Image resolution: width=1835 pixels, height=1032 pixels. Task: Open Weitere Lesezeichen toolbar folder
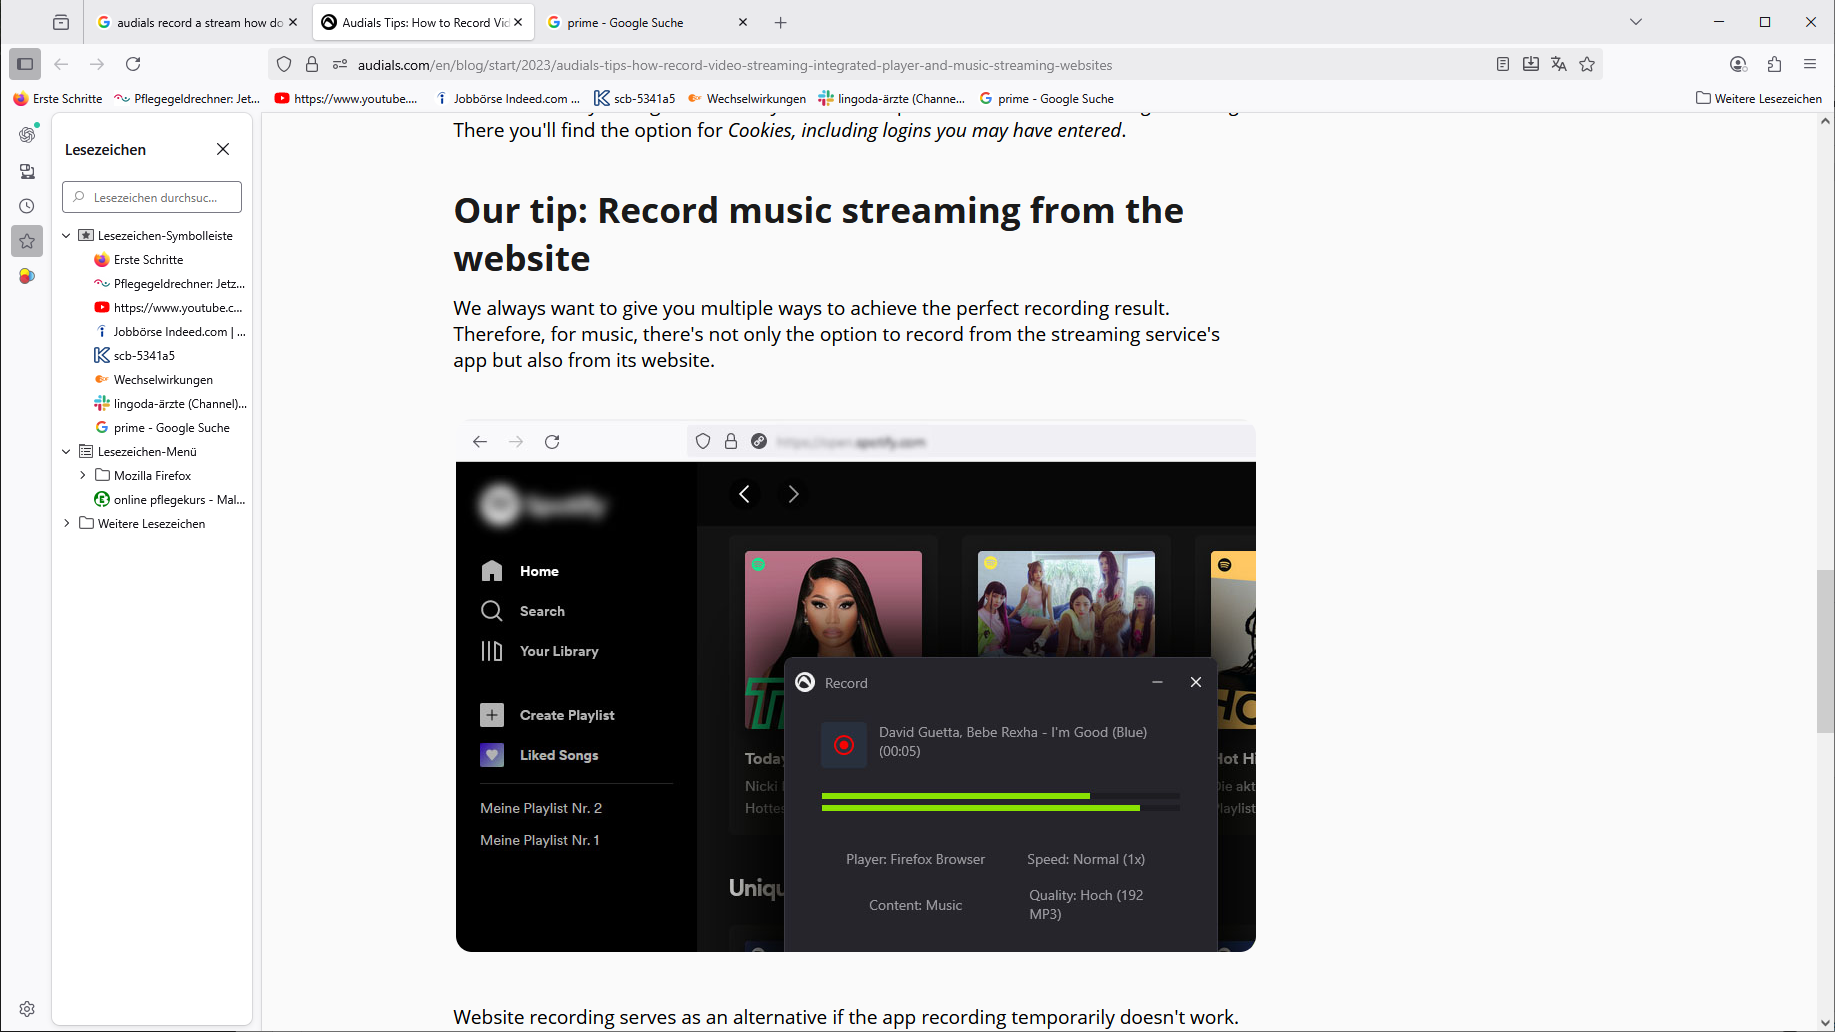pyautogui.click(x=1759, y=98)
